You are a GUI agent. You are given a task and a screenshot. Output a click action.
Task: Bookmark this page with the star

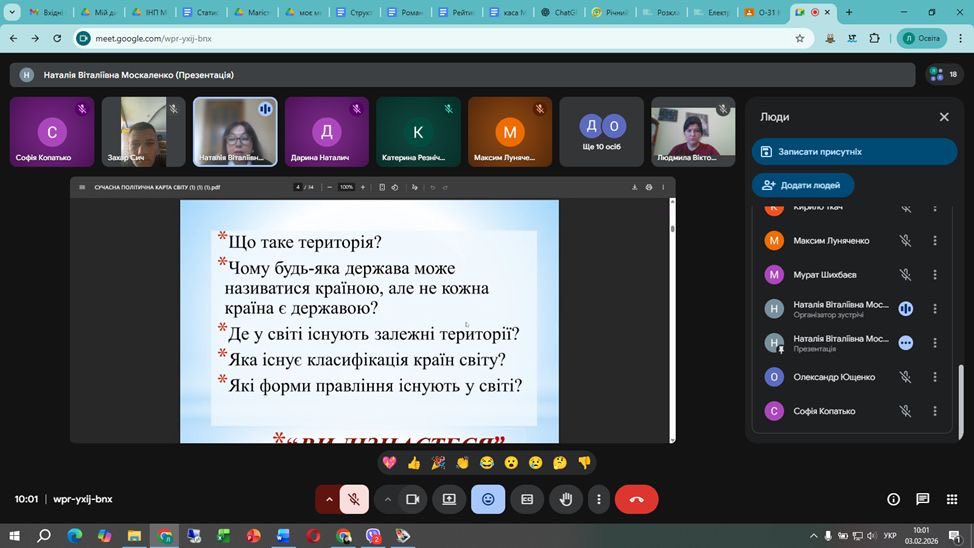799,39
